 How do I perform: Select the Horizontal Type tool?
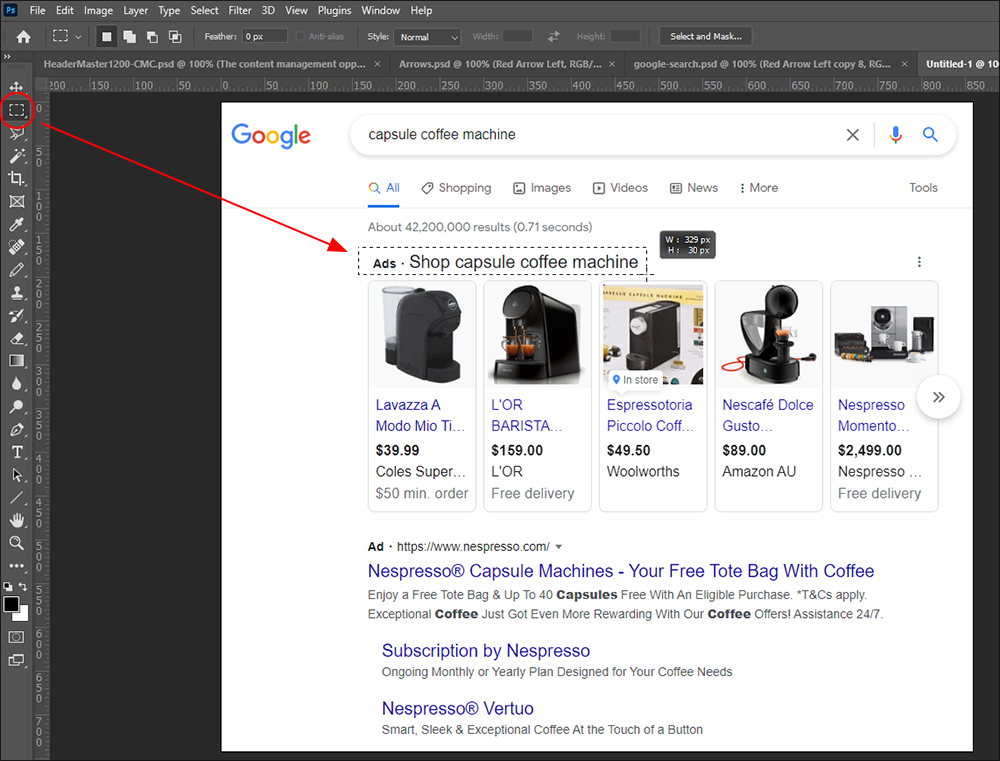tap(17, 452)
